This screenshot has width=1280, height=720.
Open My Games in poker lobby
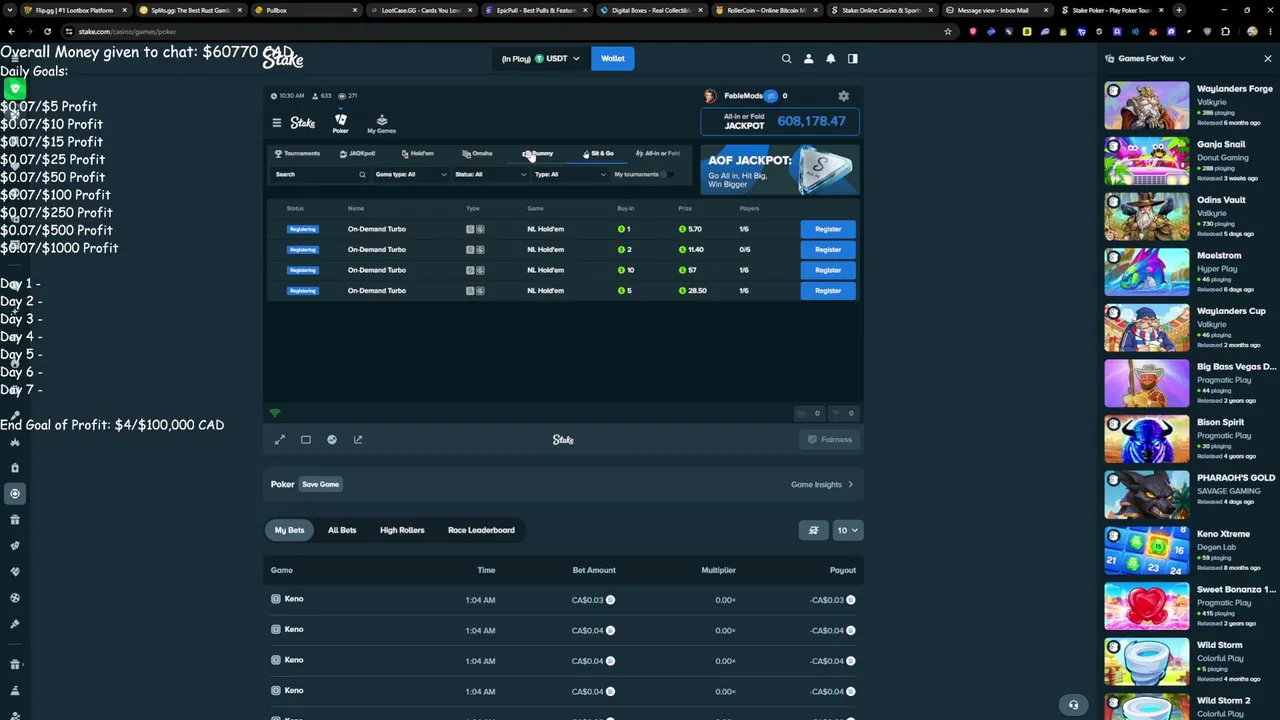381,124
